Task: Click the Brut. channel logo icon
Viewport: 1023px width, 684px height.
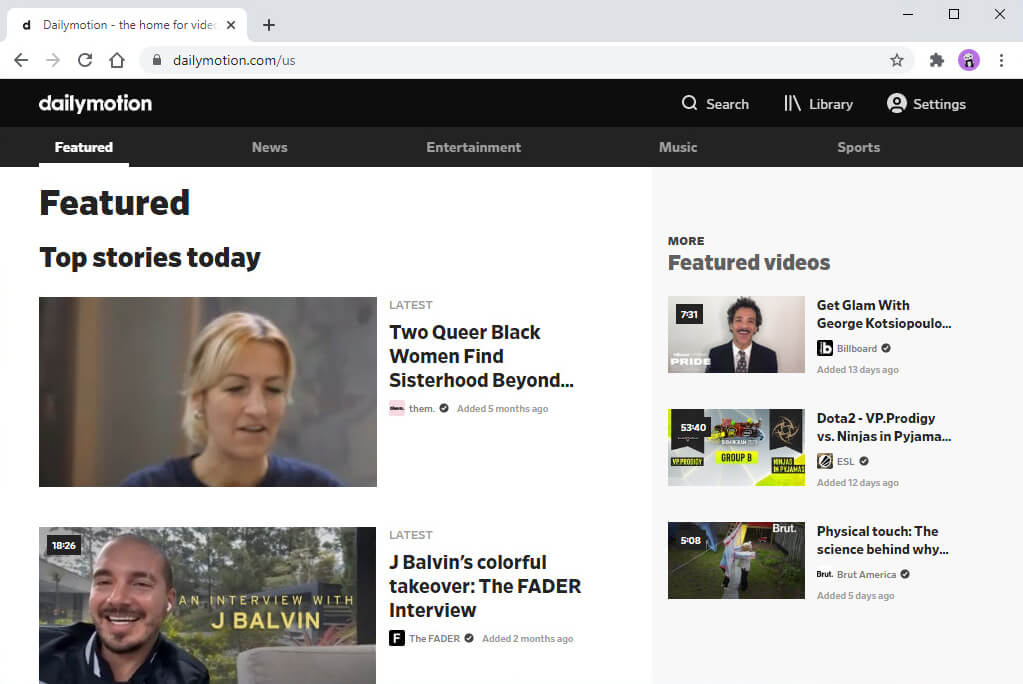Action: (825, 574)
